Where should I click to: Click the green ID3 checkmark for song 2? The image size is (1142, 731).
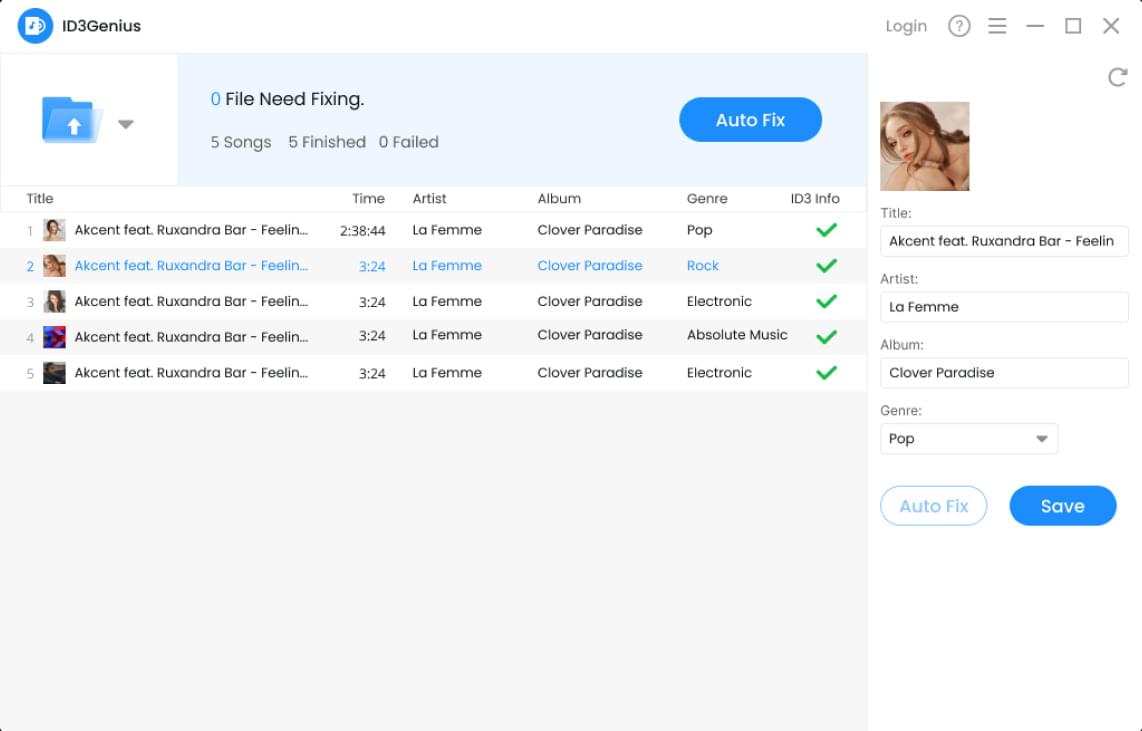(826, 266)
